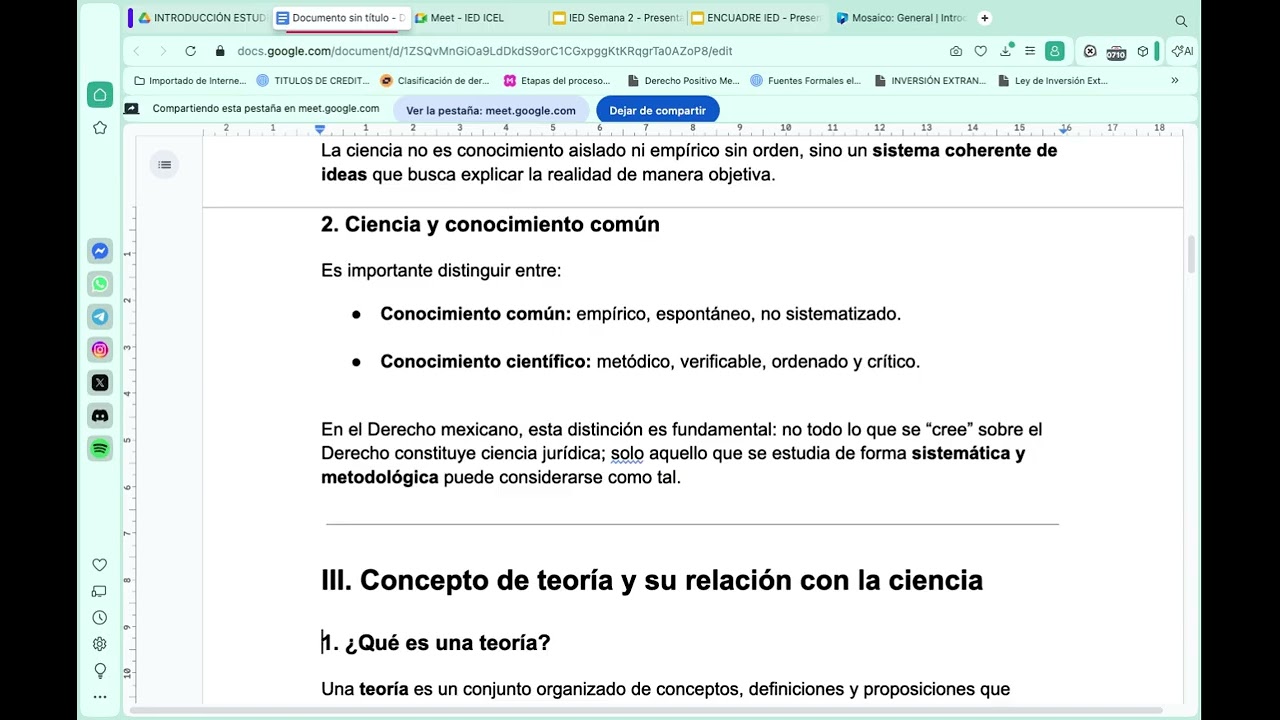Open Instagram in the sidebar
The image size is (1280, 720).
(x=100, y=350)
